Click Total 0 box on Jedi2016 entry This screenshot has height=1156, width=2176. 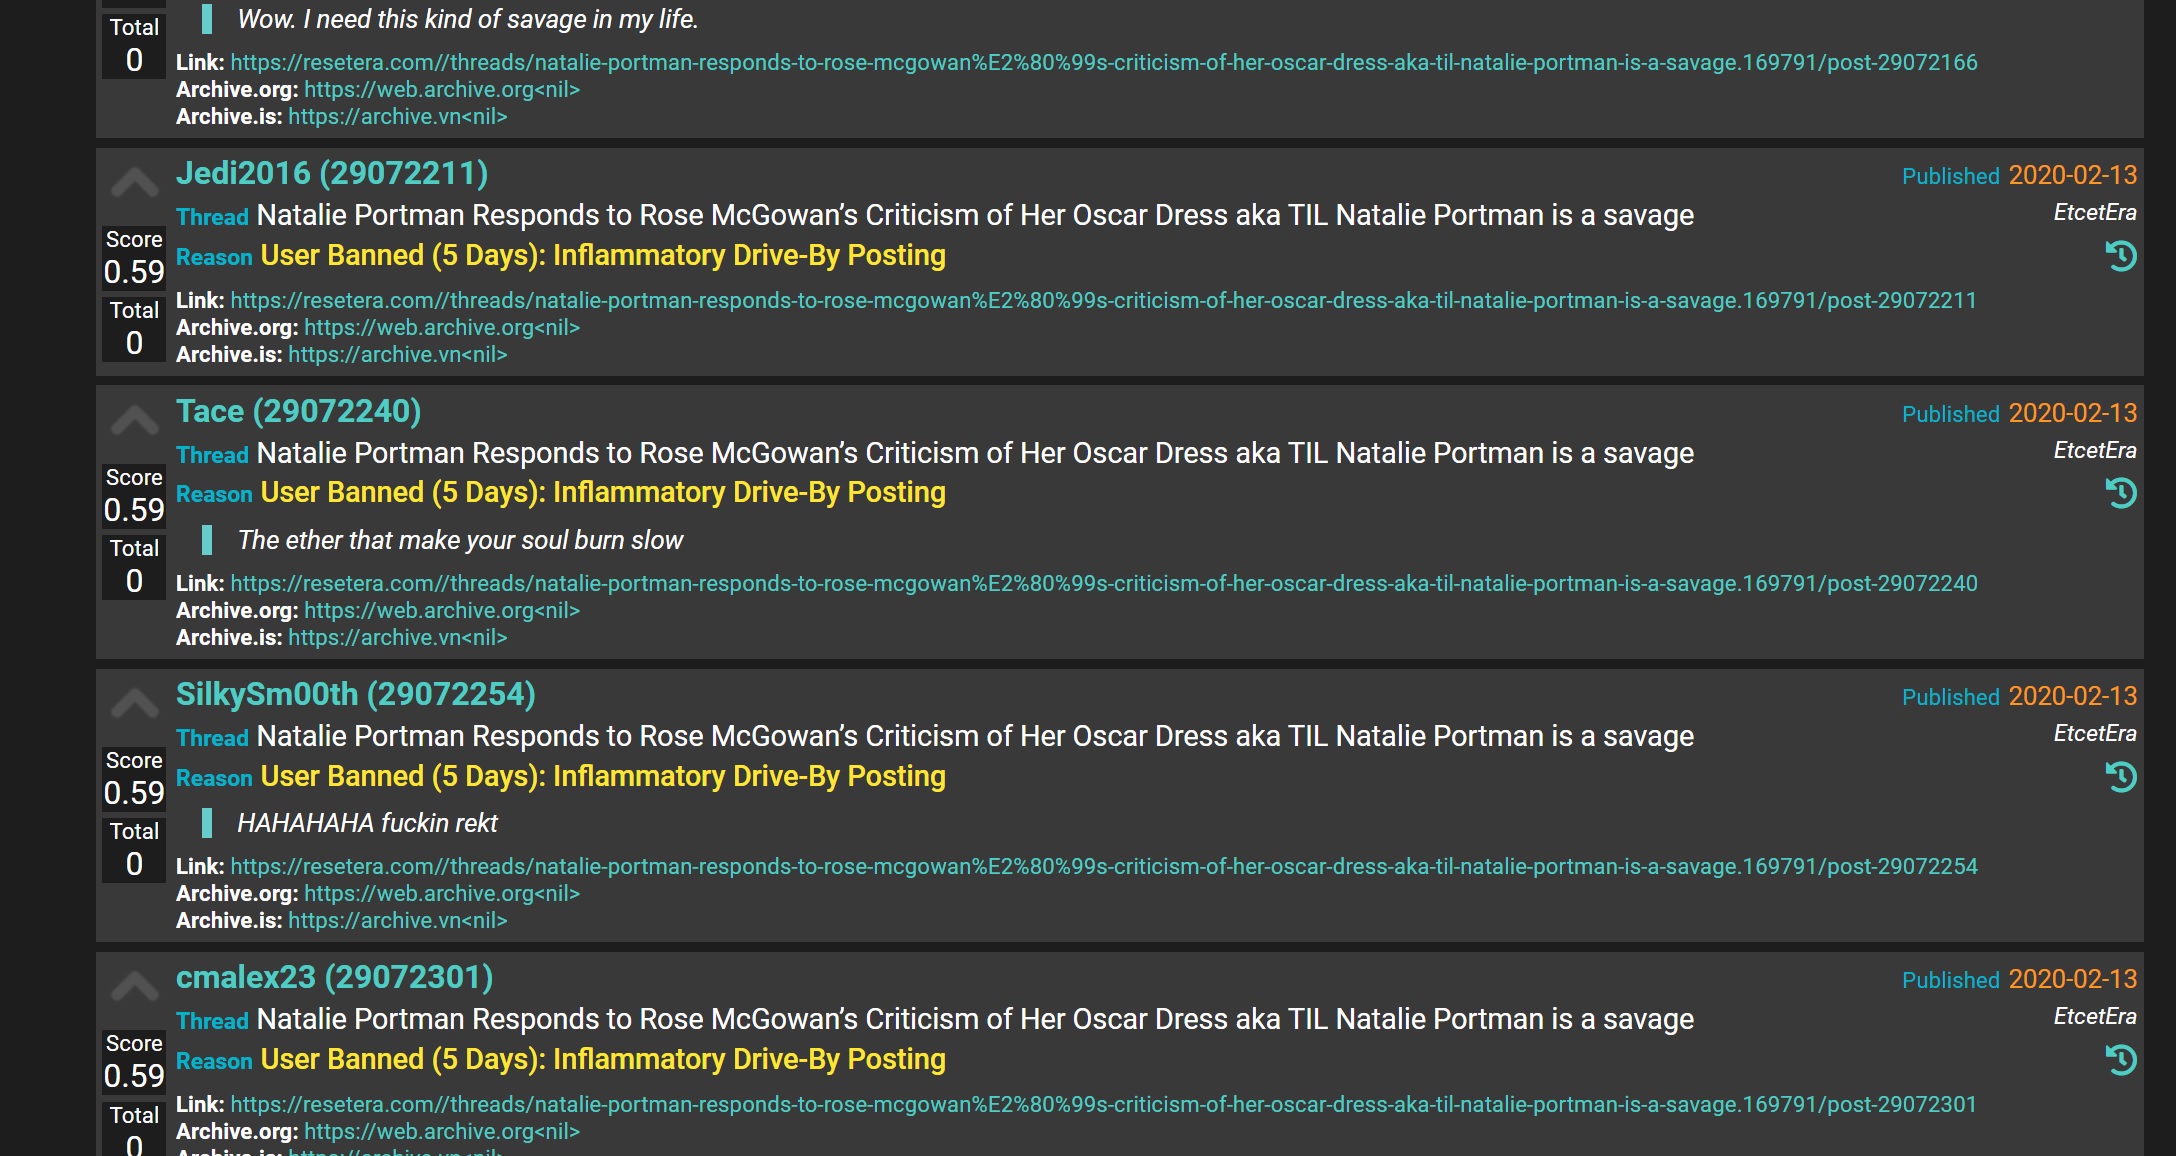[134, 329]
